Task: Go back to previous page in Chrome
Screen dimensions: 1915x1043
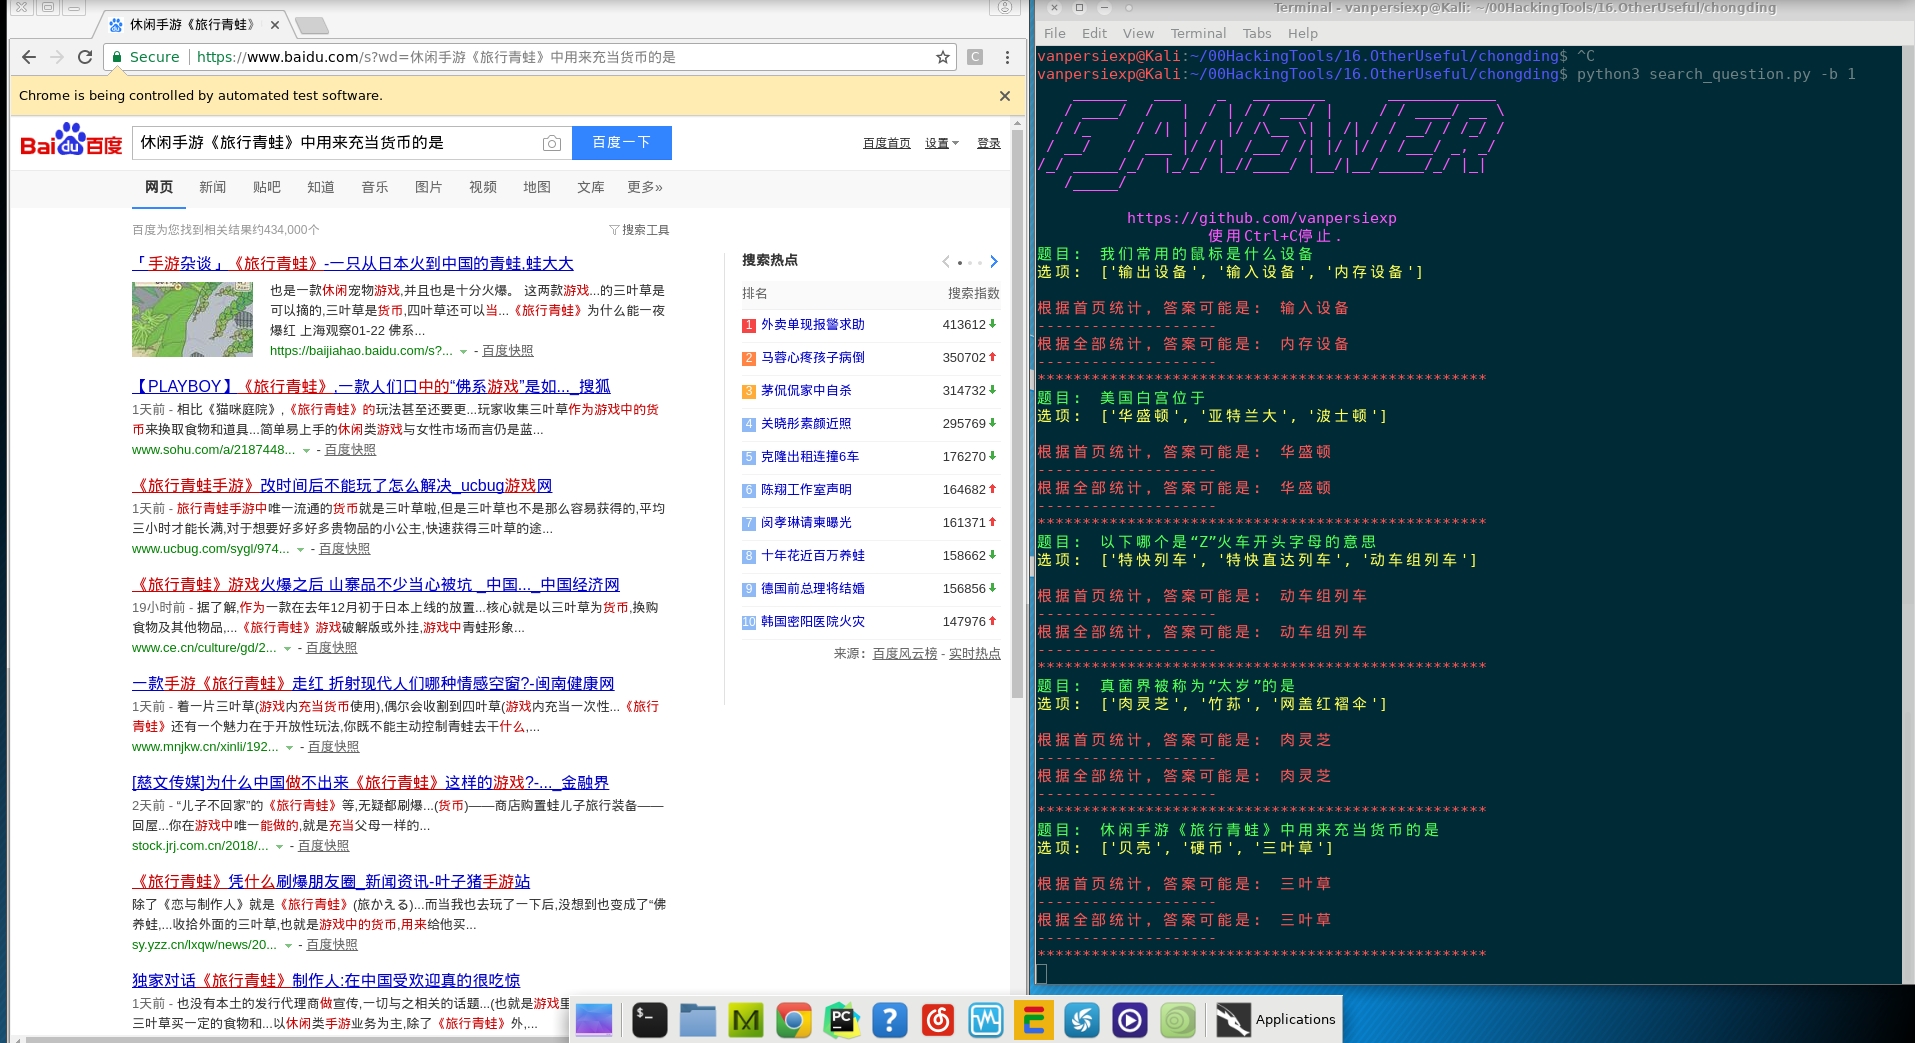Action: [29, 57]
